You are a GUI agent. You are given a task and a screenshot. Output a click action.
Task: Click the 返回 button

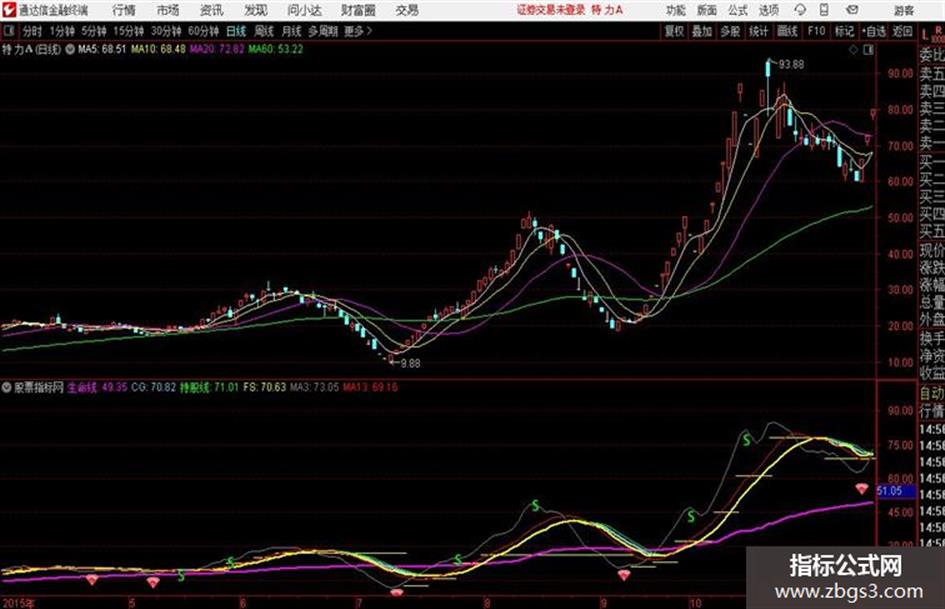coord(902,31)
